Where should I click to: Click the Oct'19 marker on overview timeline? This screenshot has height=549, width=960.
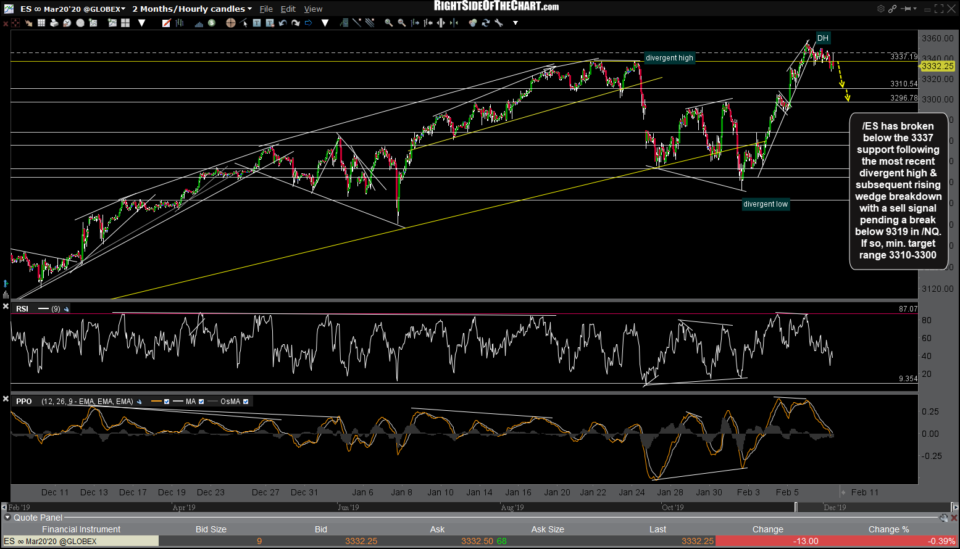672,507
